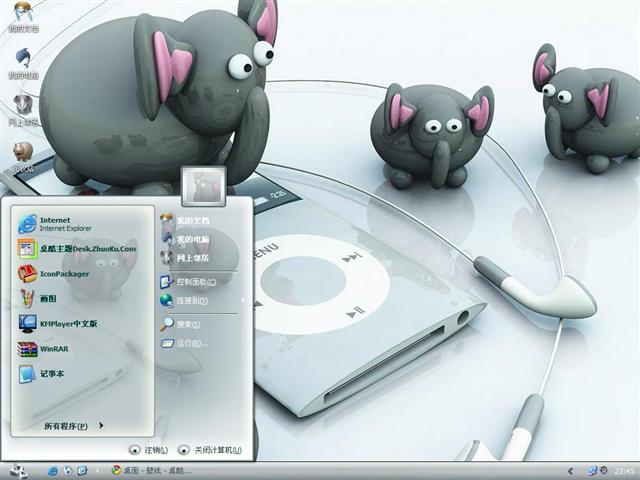The height and width of the screenshot is (480, 640).
Task: Launch Internet Explorer from Quick Launch bar
Action: [x=53, y=471]
